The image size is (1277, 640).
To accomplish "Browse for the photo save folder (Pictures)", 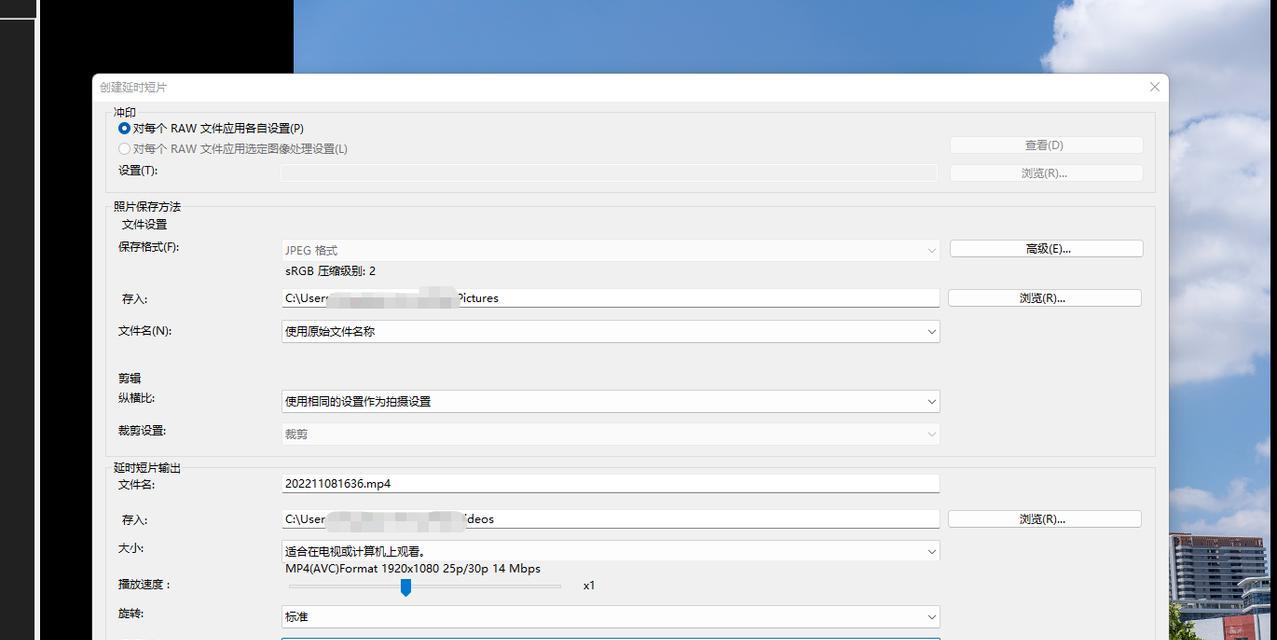I will tap(1044, 298).
